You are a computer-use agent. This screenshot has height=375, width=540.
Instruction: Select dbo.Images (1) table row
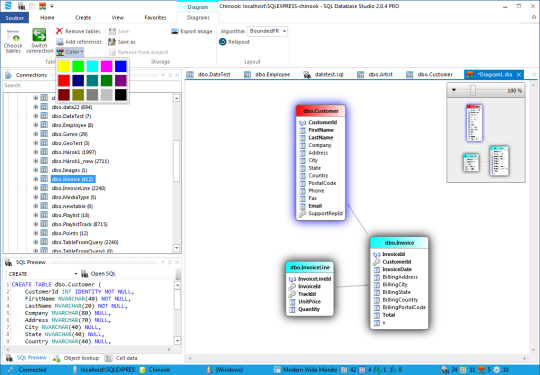pos(69,170)
